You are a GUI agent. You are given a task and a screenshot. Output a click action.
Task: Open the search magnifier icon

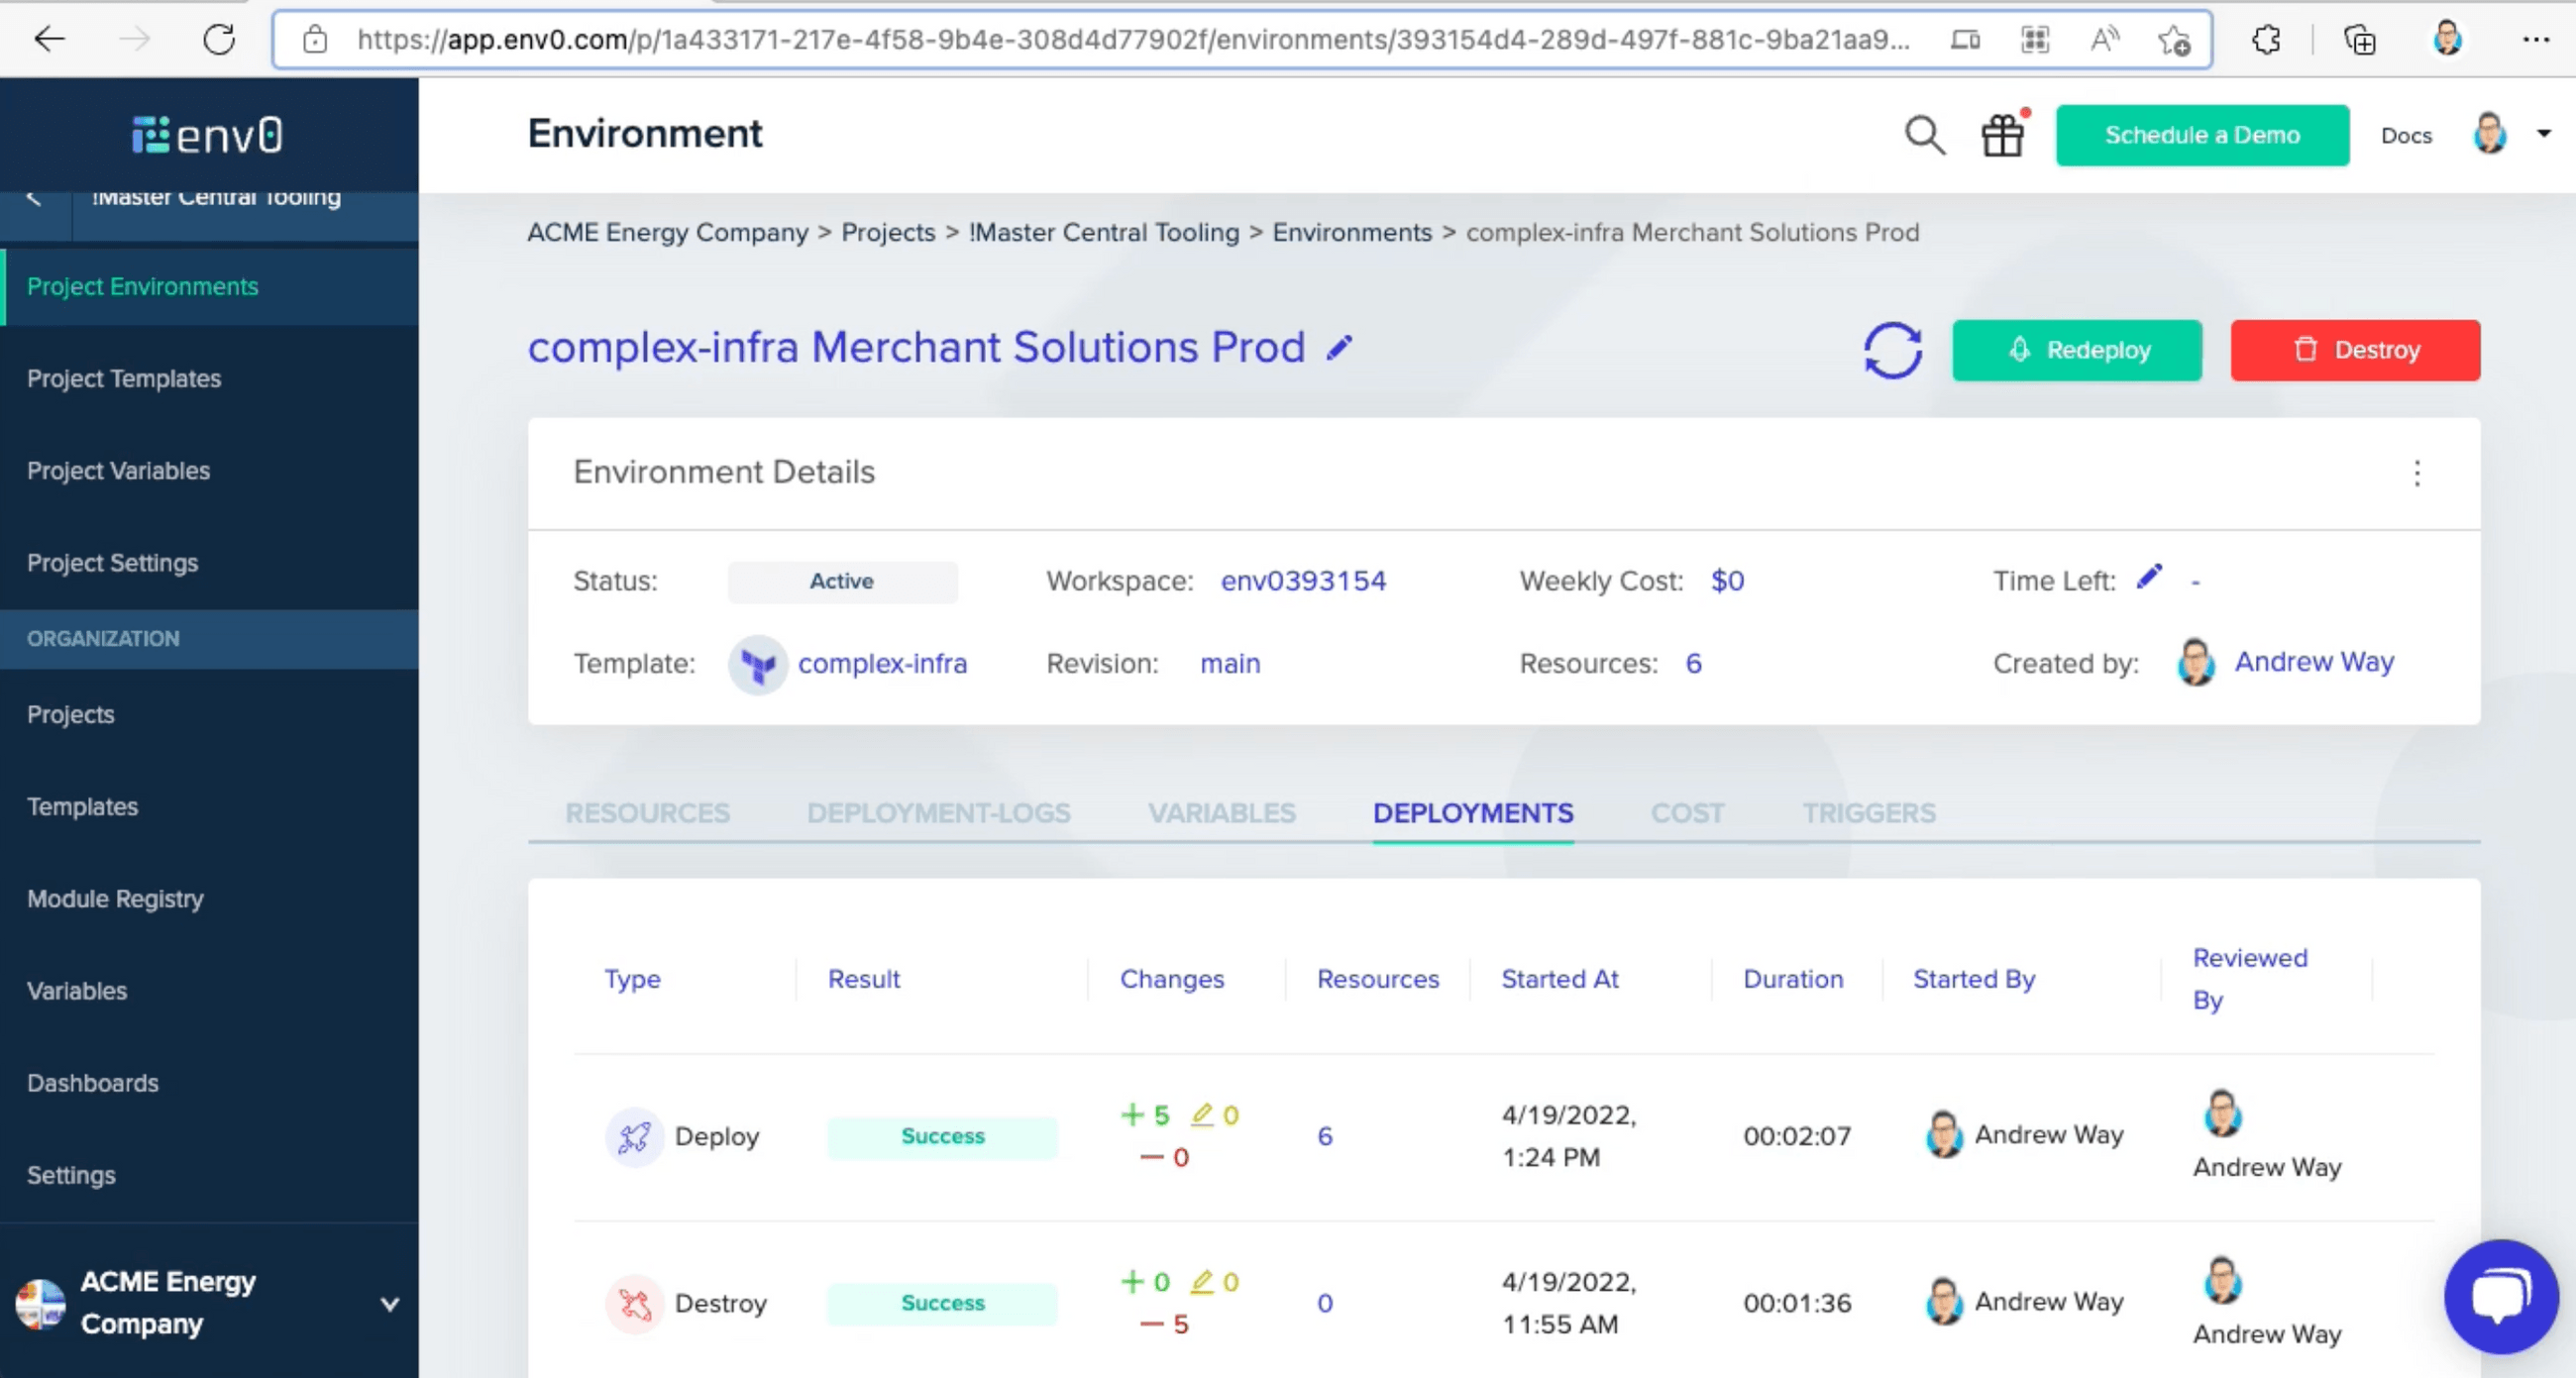pos(1925,134)
